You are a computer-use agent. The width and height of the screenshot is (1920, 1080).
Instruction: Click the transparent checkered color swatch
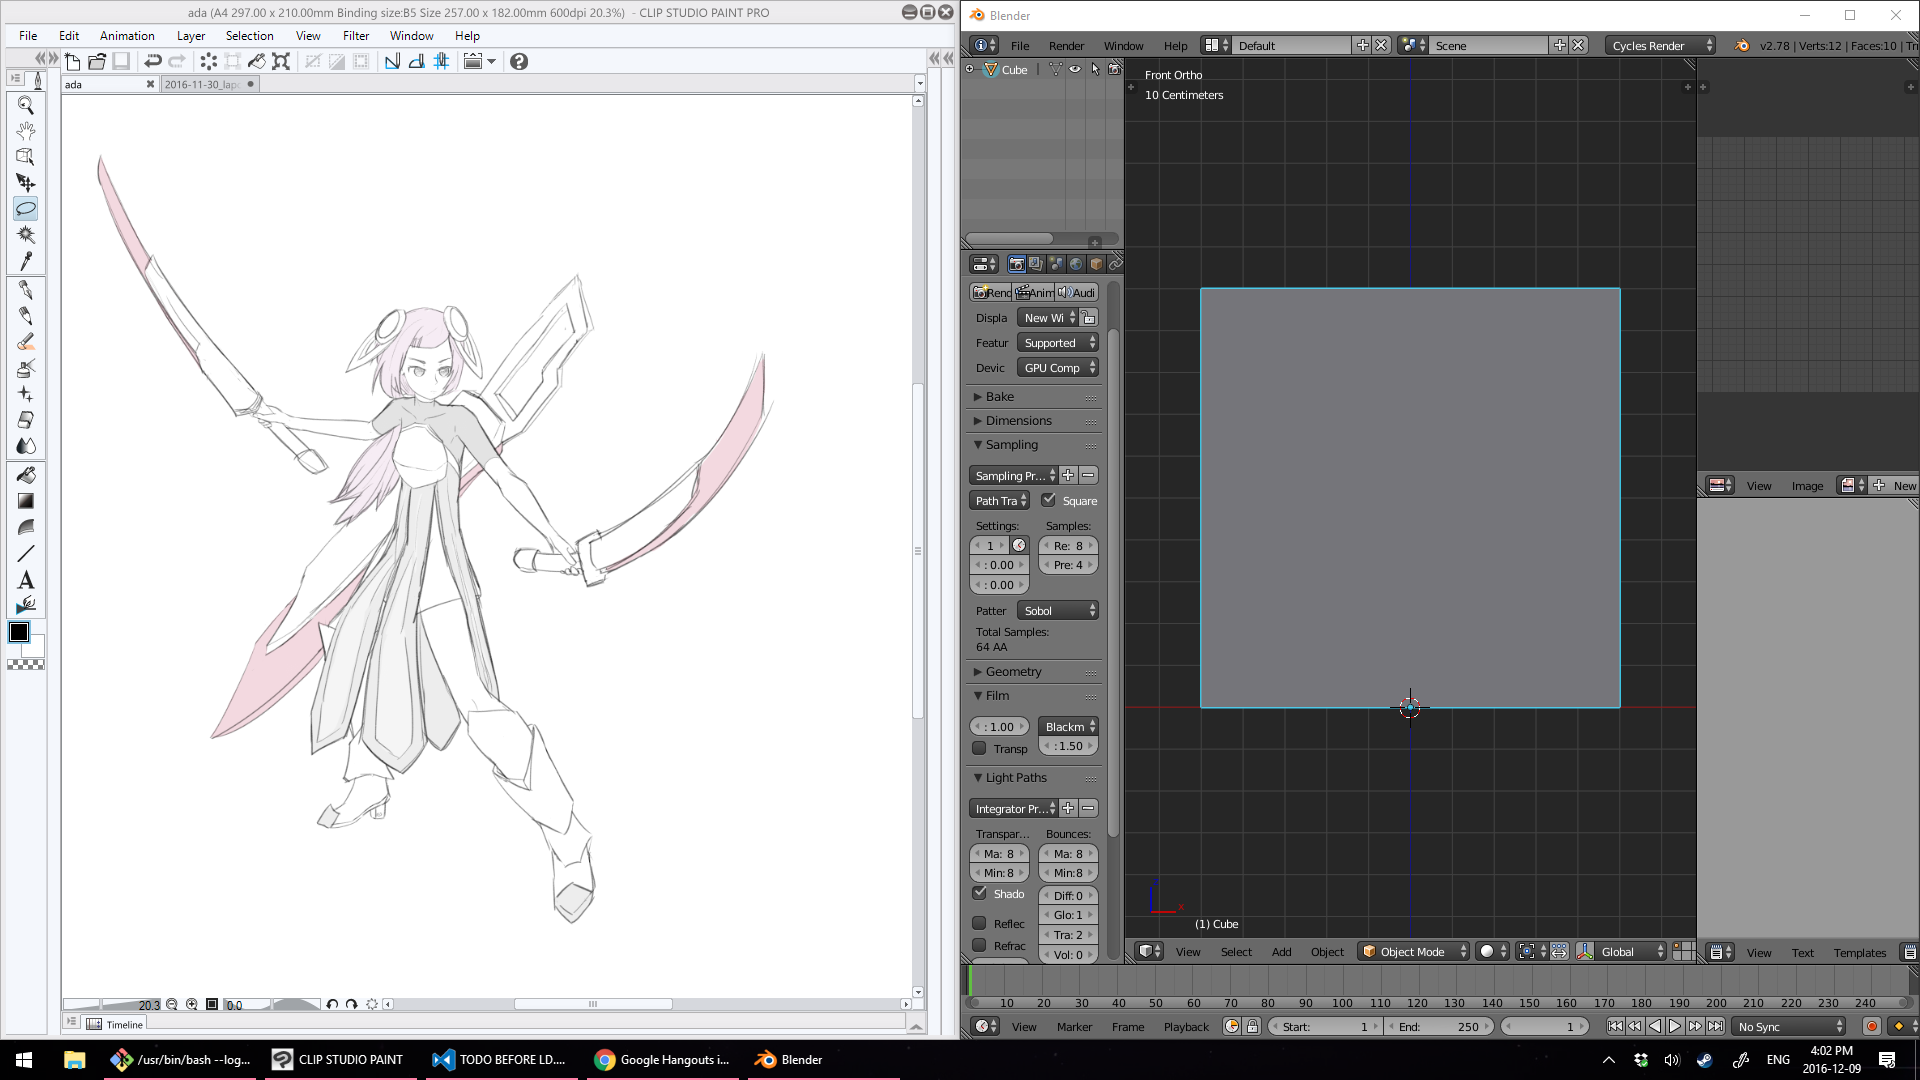(x=26, y=665)
